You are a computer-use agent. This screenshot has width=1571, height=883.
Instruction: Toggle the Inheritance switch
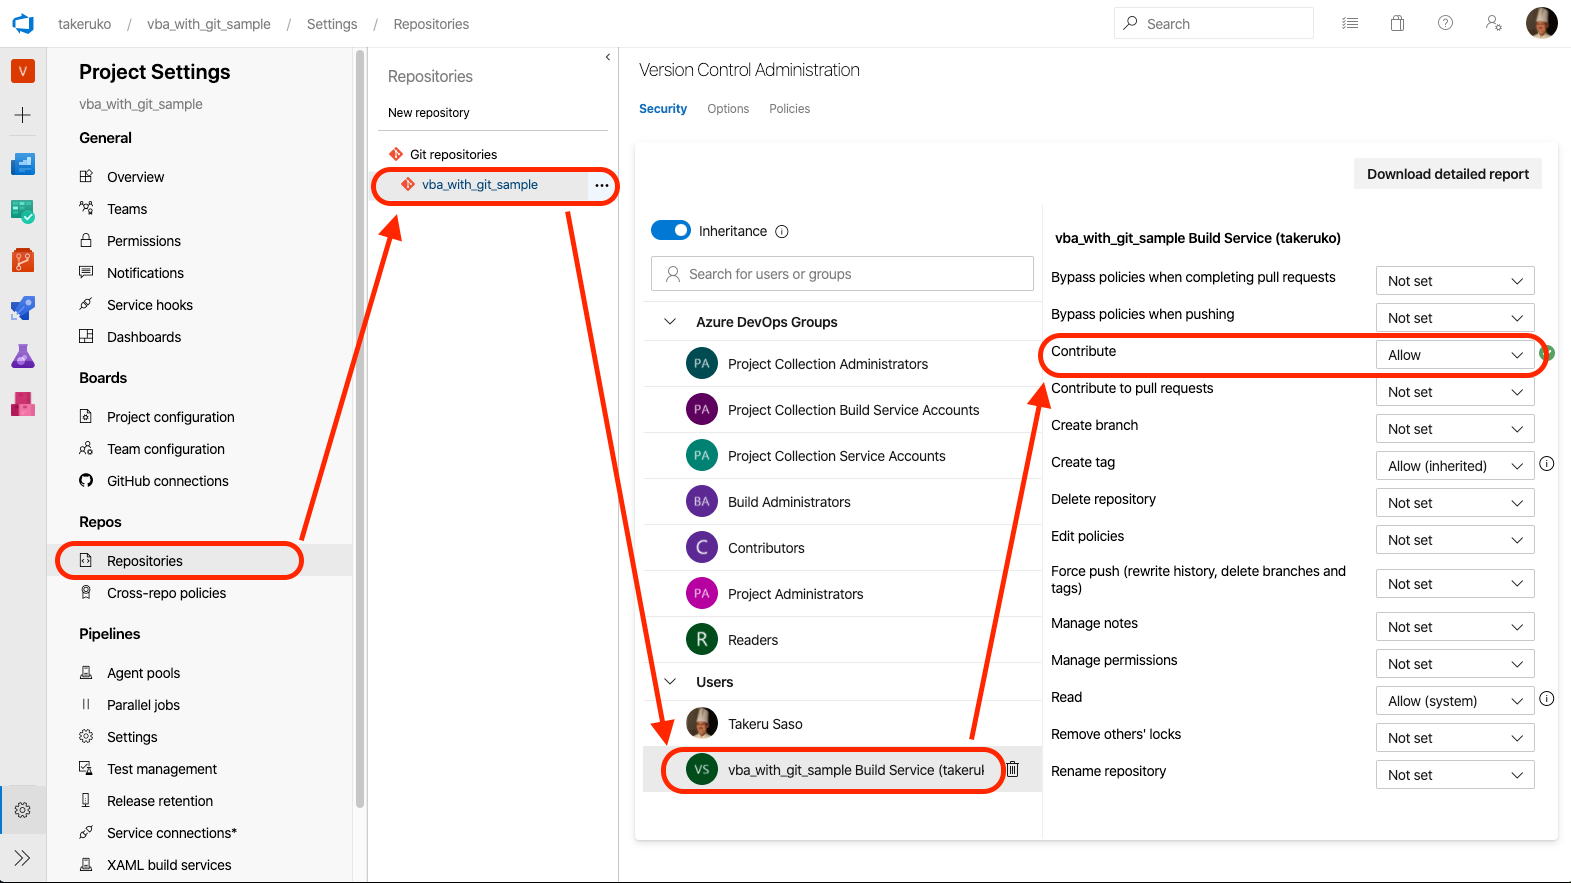[671, 230]
